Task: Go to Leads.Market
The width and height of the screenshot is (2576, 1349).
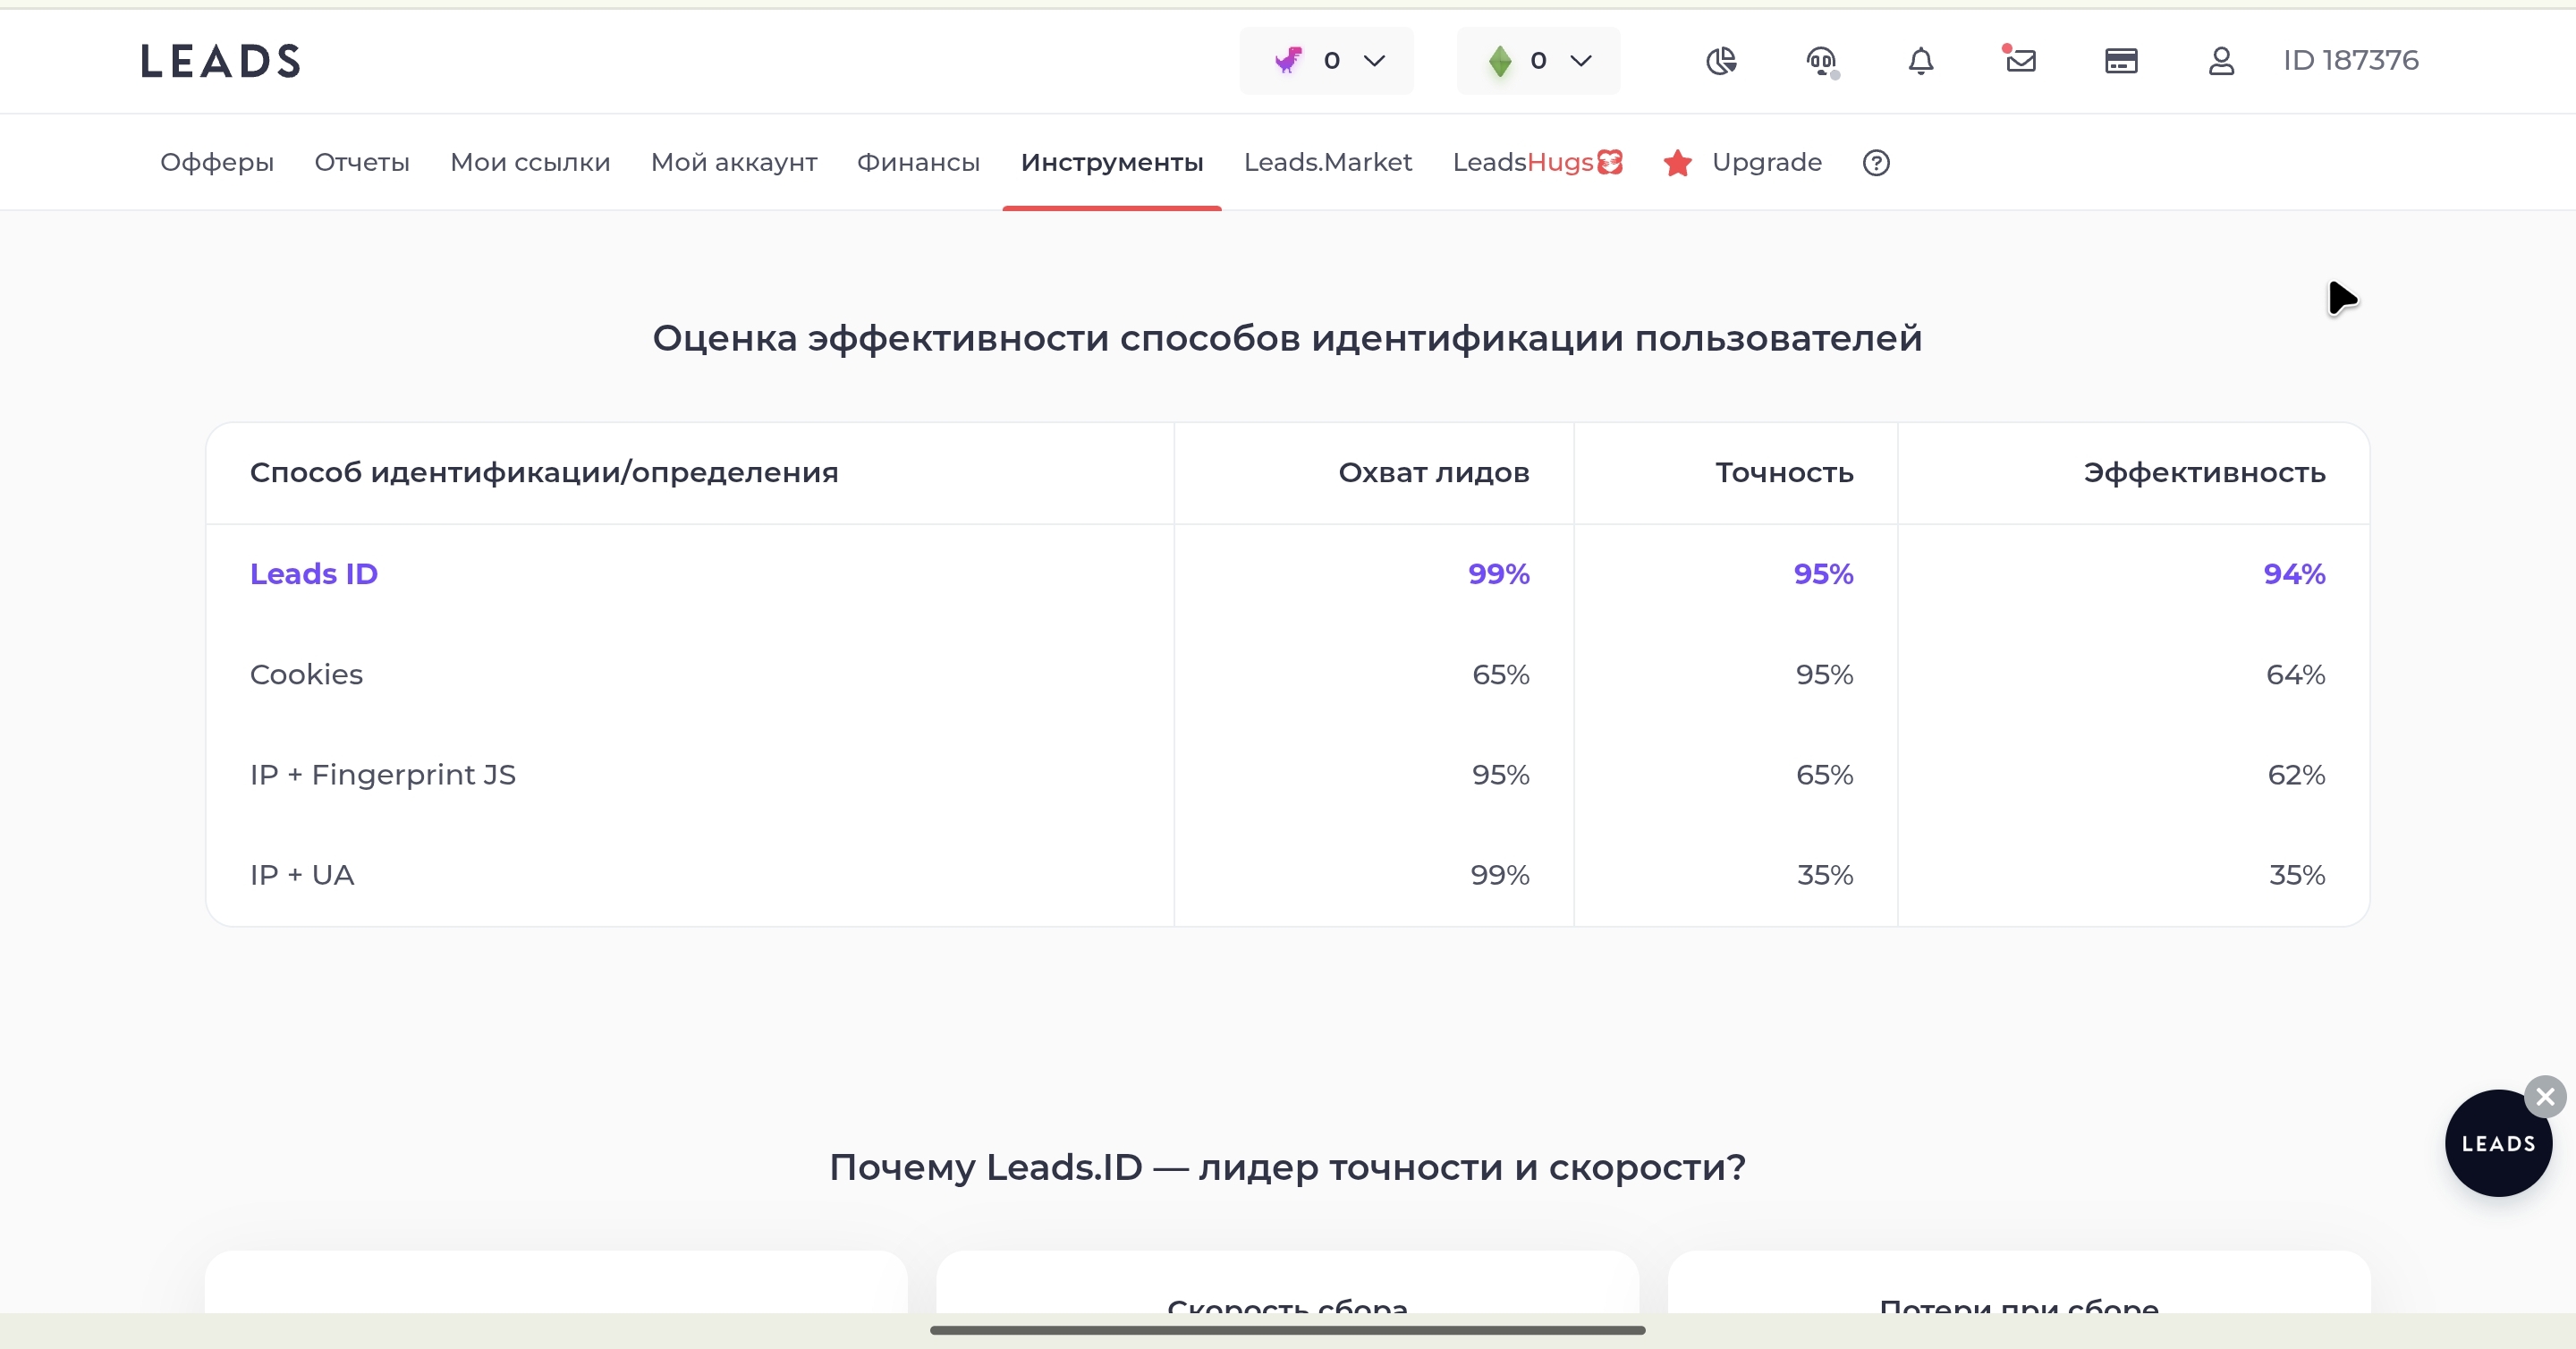Action: (x=1328, y=162)
